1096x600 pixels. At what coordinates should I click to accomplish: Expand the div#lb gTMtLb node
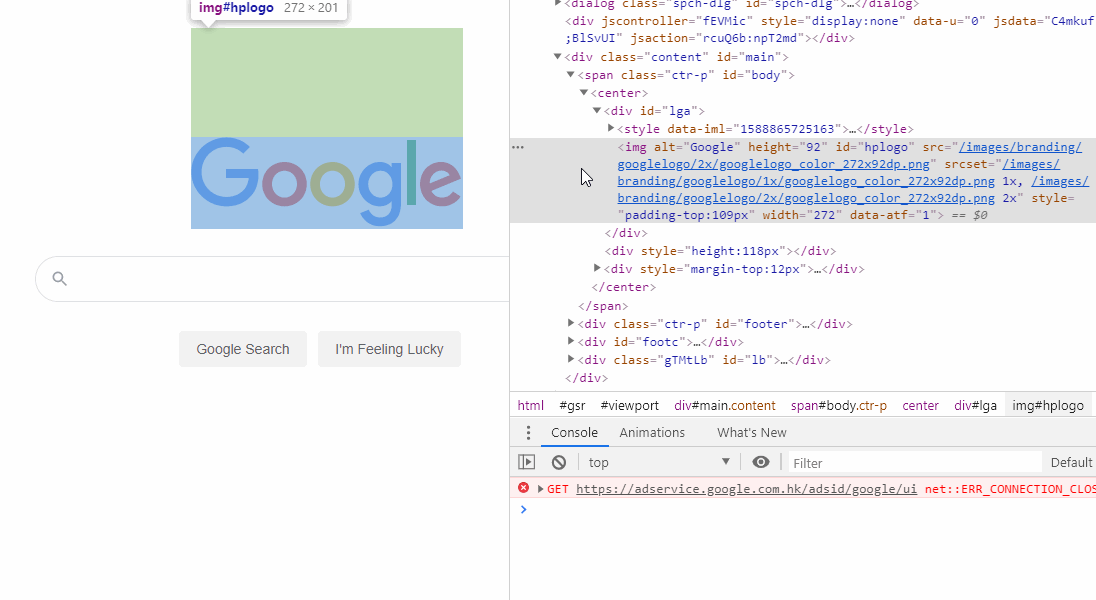[571, 359]
